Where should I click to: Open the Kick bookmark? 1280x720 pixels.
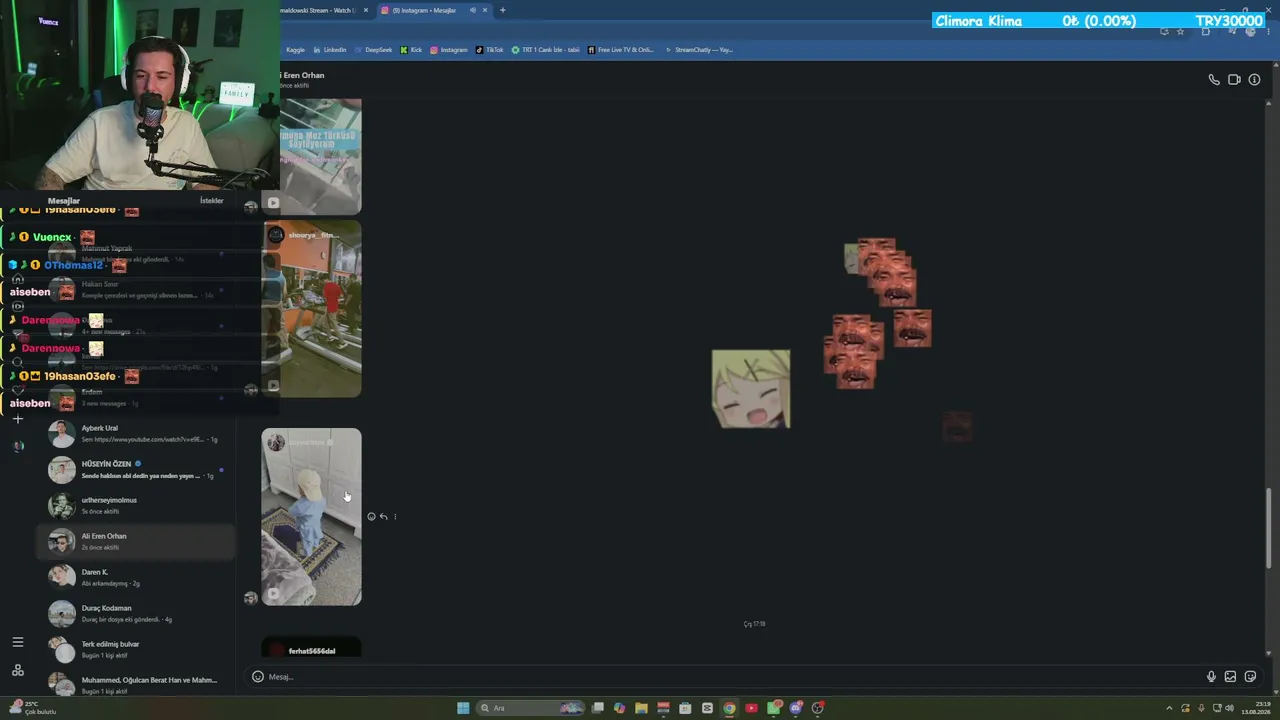411,50
